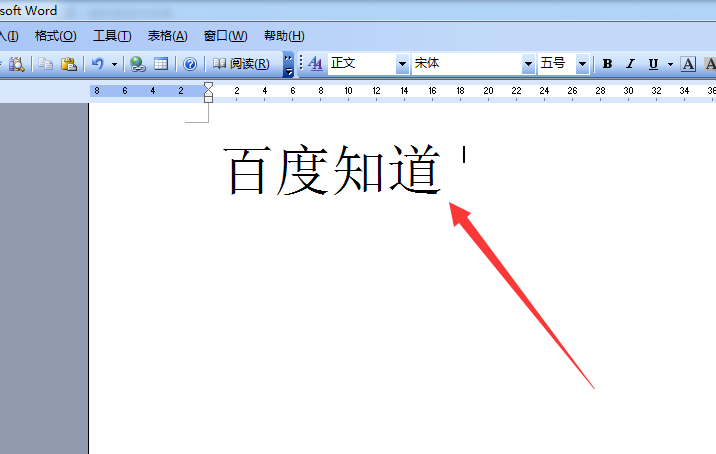Click the style box showing 正文
716x454 pixels.
pos(361,63)
